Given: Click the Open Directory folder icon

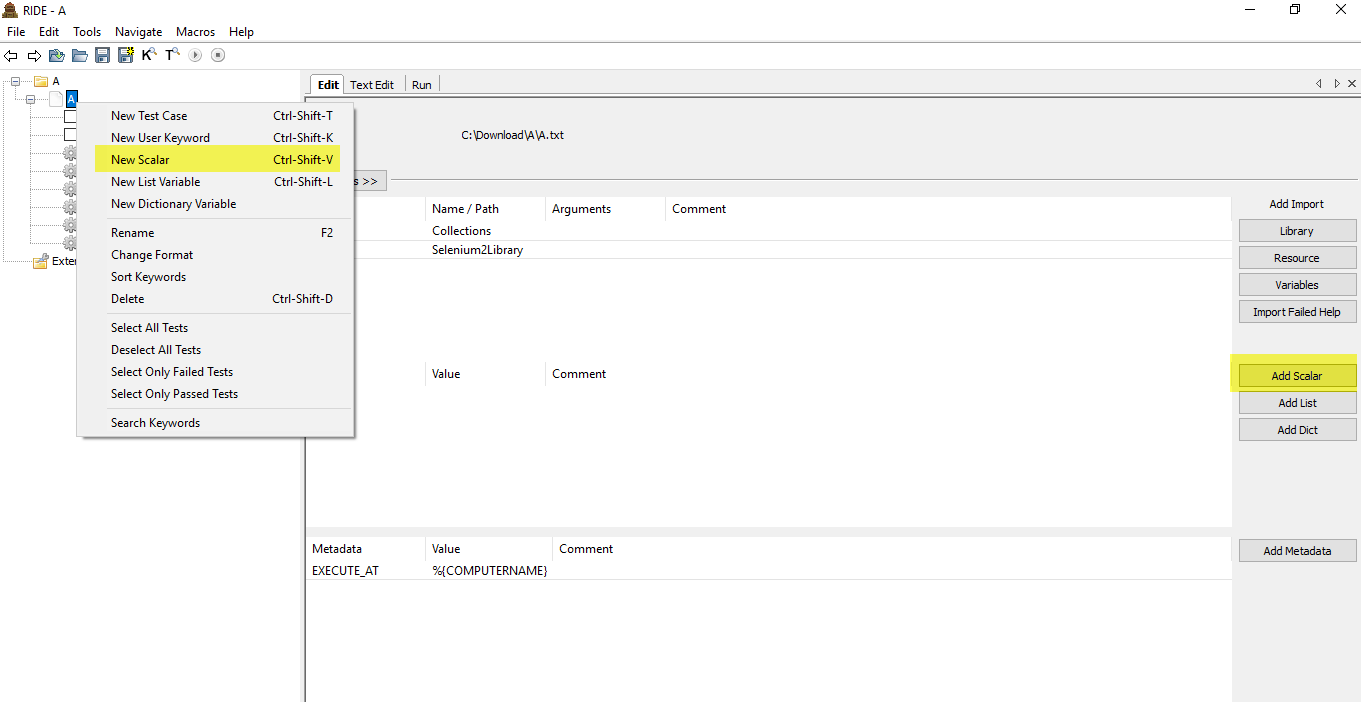Looking at the screenshot, I should tap(80, 55).
